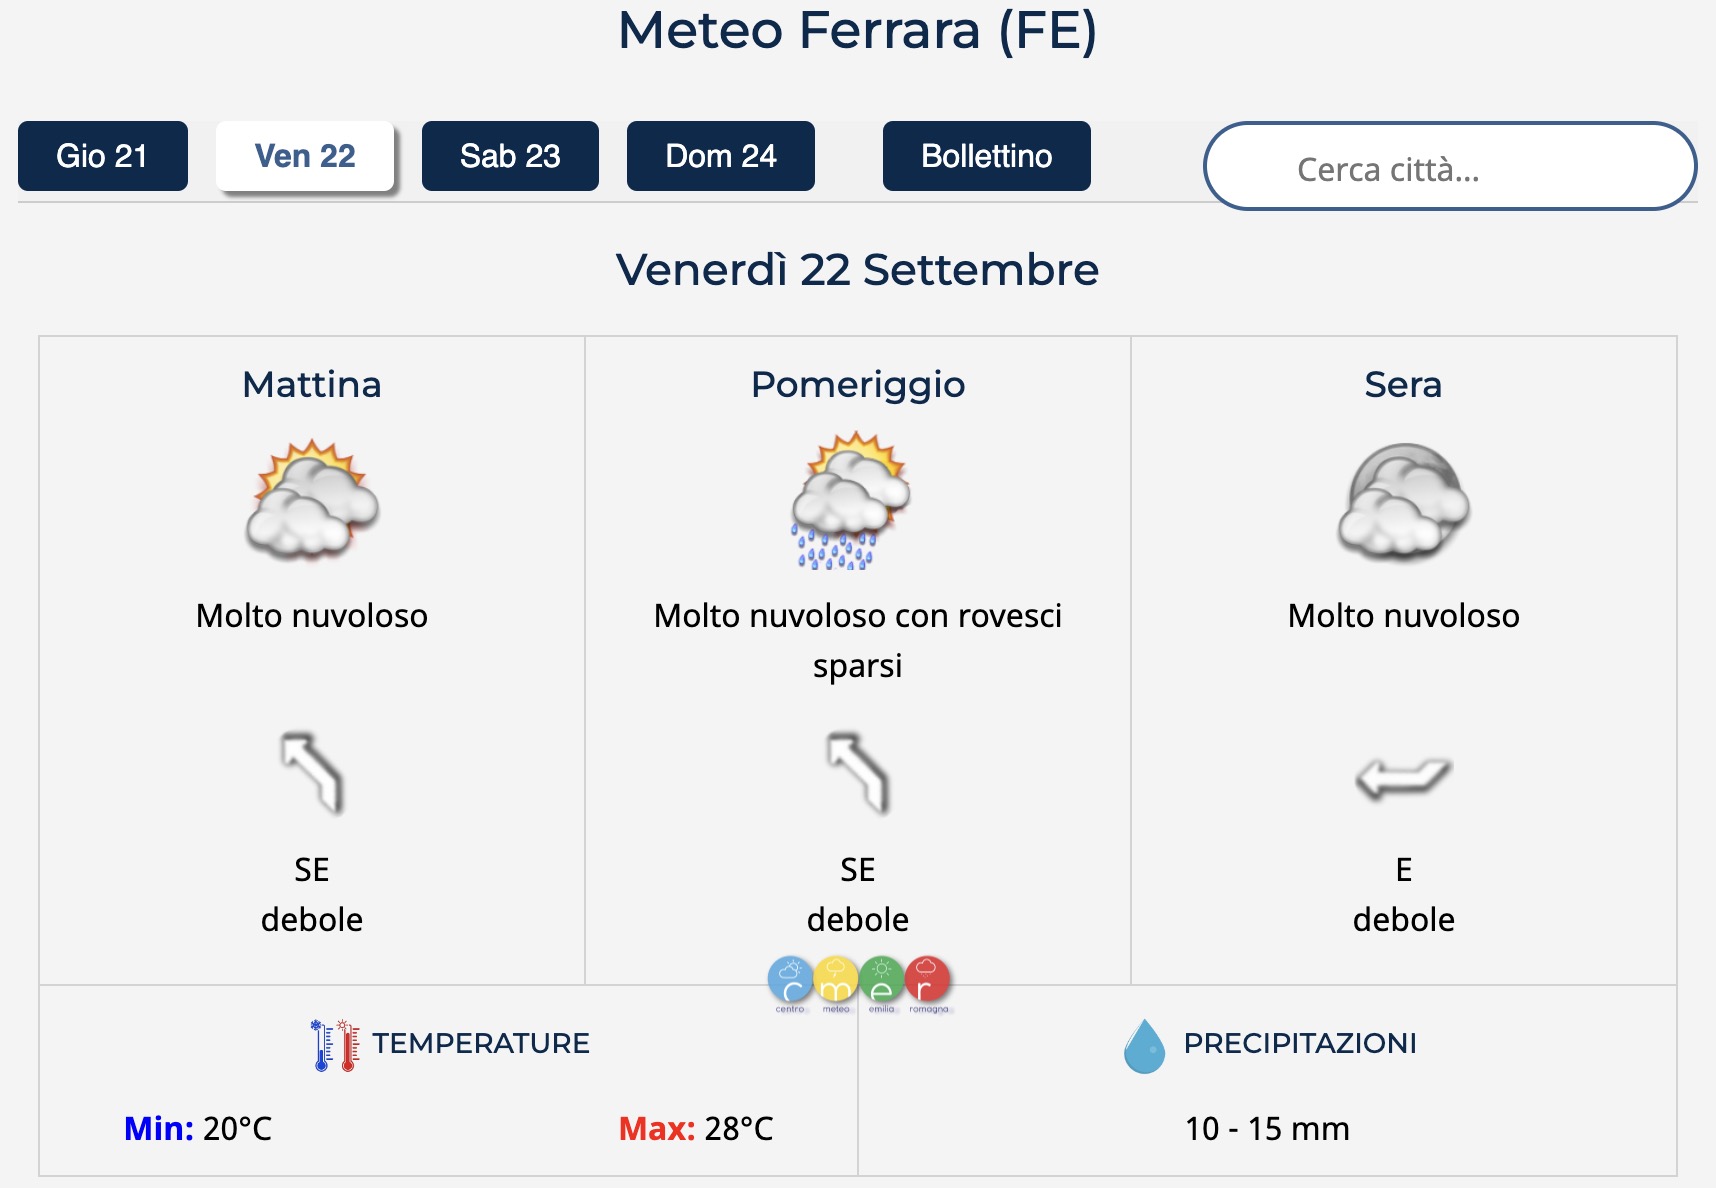The width and height of the screenshot is (1716, 1188).
Task: Click the Meteo Ferrara (FE) heading
Action: click(x=858, y=30)
